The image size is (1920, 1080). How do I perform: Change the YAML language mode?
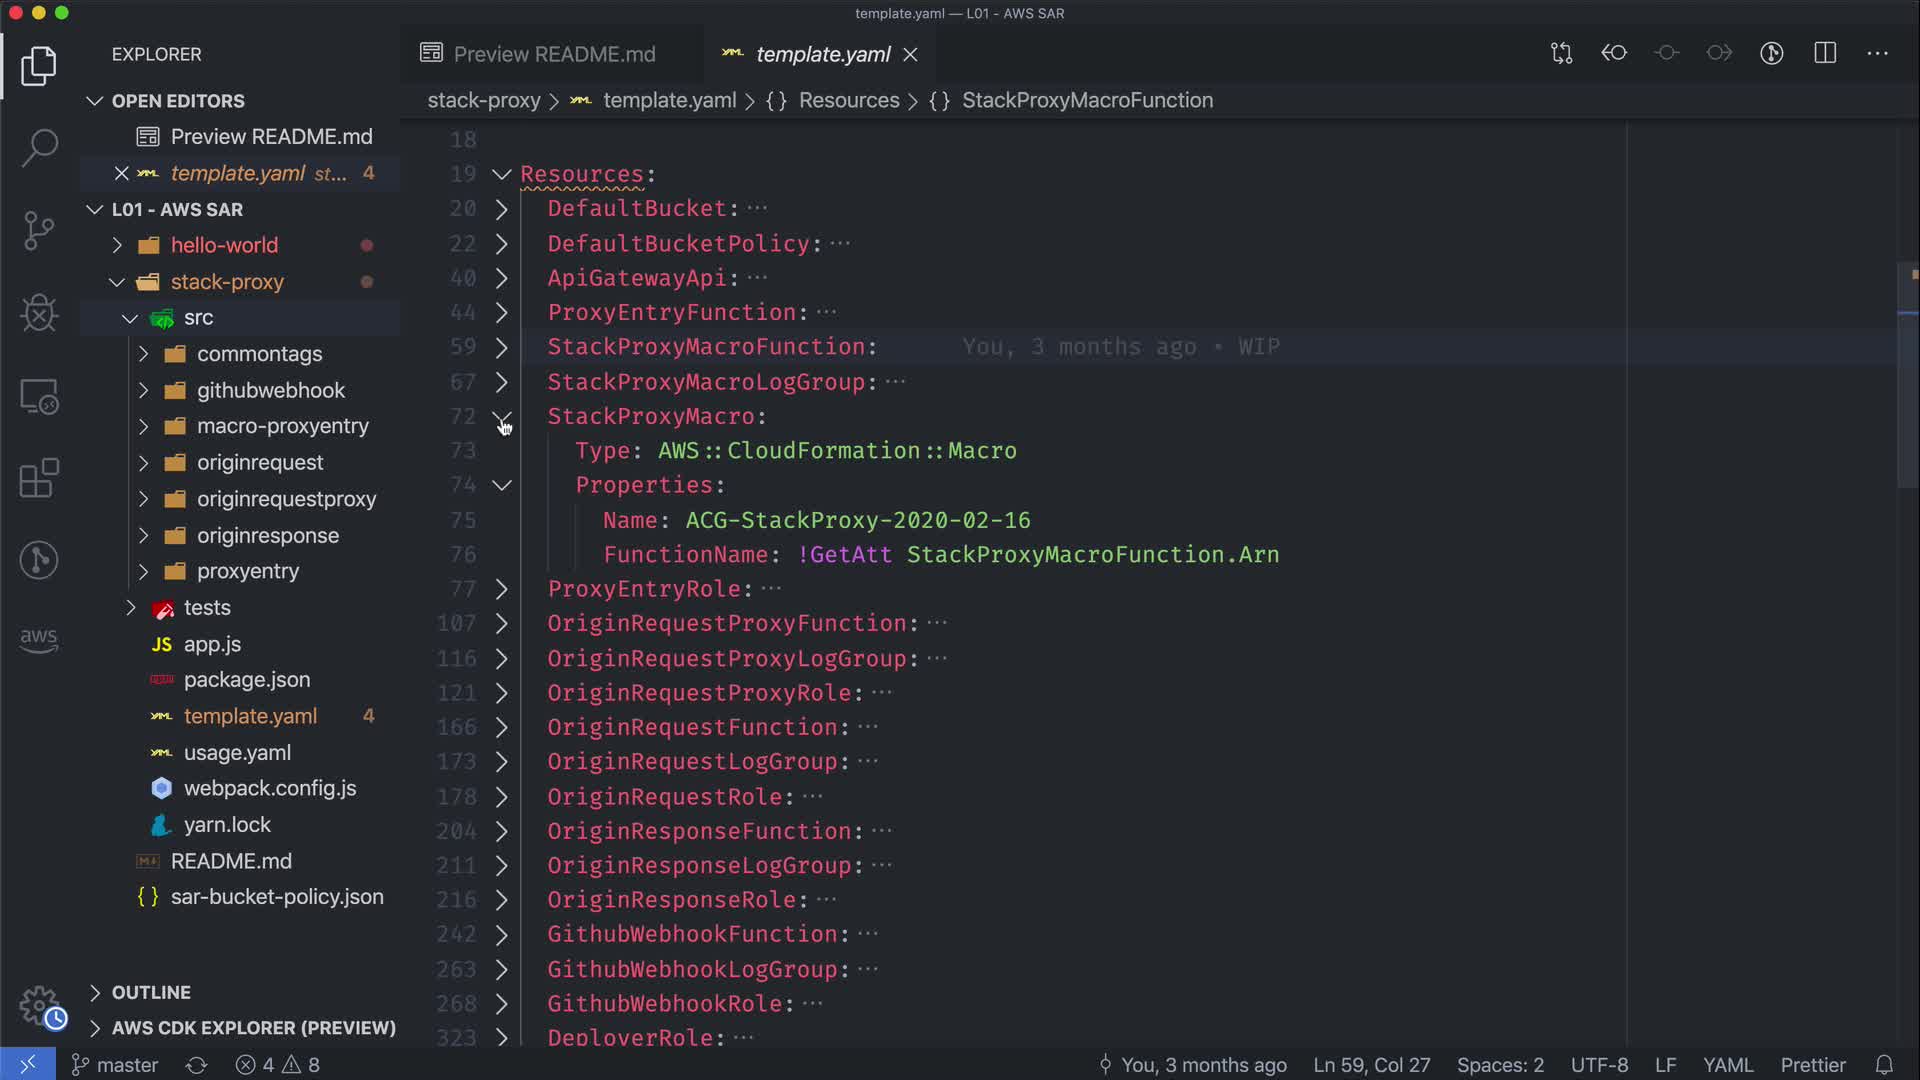pos(1727,1065)
